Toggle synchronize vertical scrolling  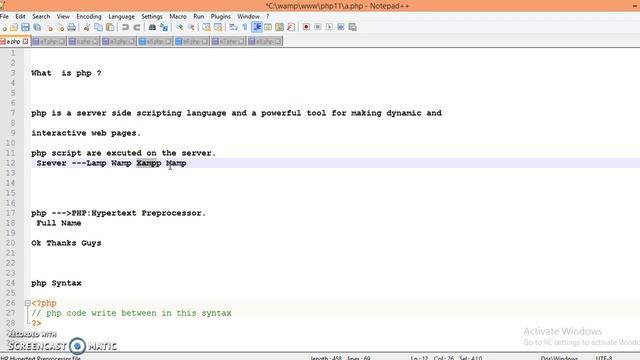pyautogui.click(x=207, y=27)
